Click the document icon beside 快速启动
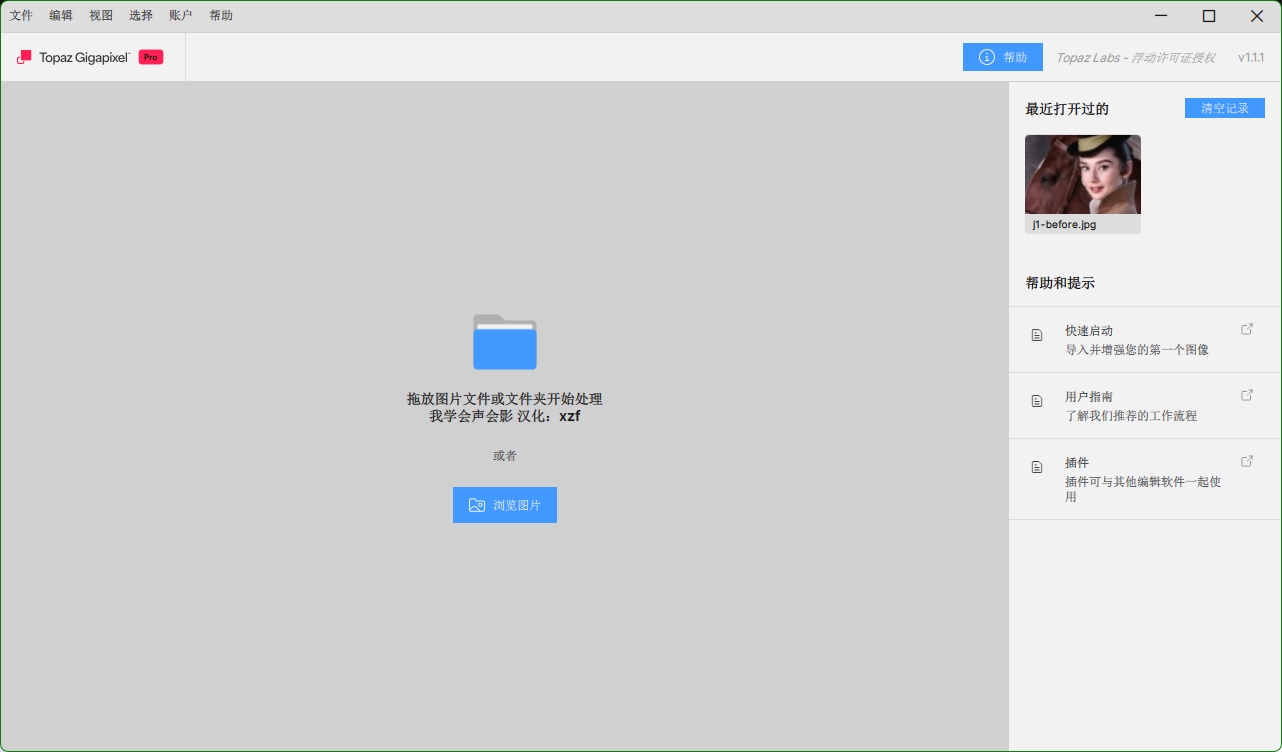Viewport: 1282px width, 752px height. pos(1037,335)
